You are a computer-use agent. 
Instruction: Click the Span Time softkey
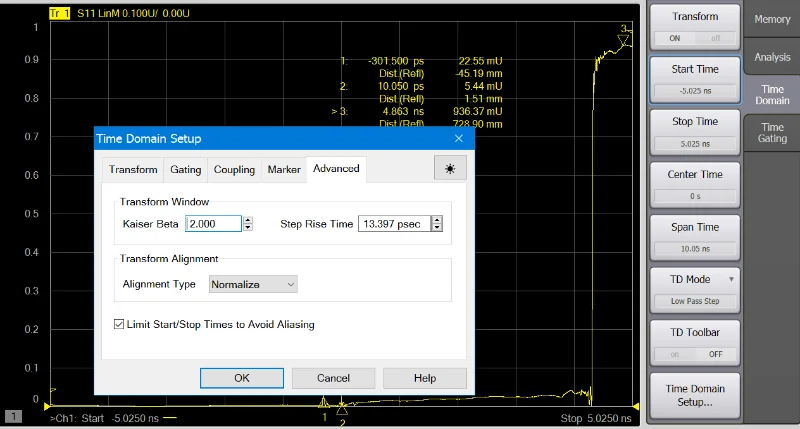(x=695, y=238)
